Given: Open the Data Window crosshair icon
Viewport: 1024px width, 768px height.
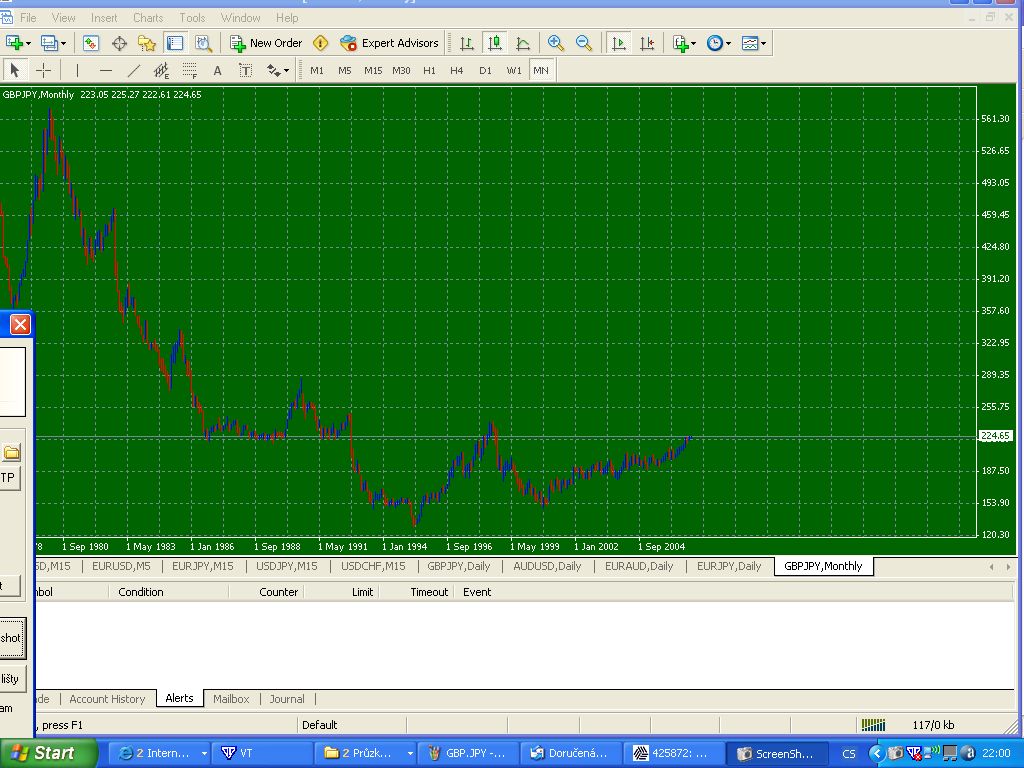Looking at the screenshot, I should pyautogui.click(x=119, y=43).
